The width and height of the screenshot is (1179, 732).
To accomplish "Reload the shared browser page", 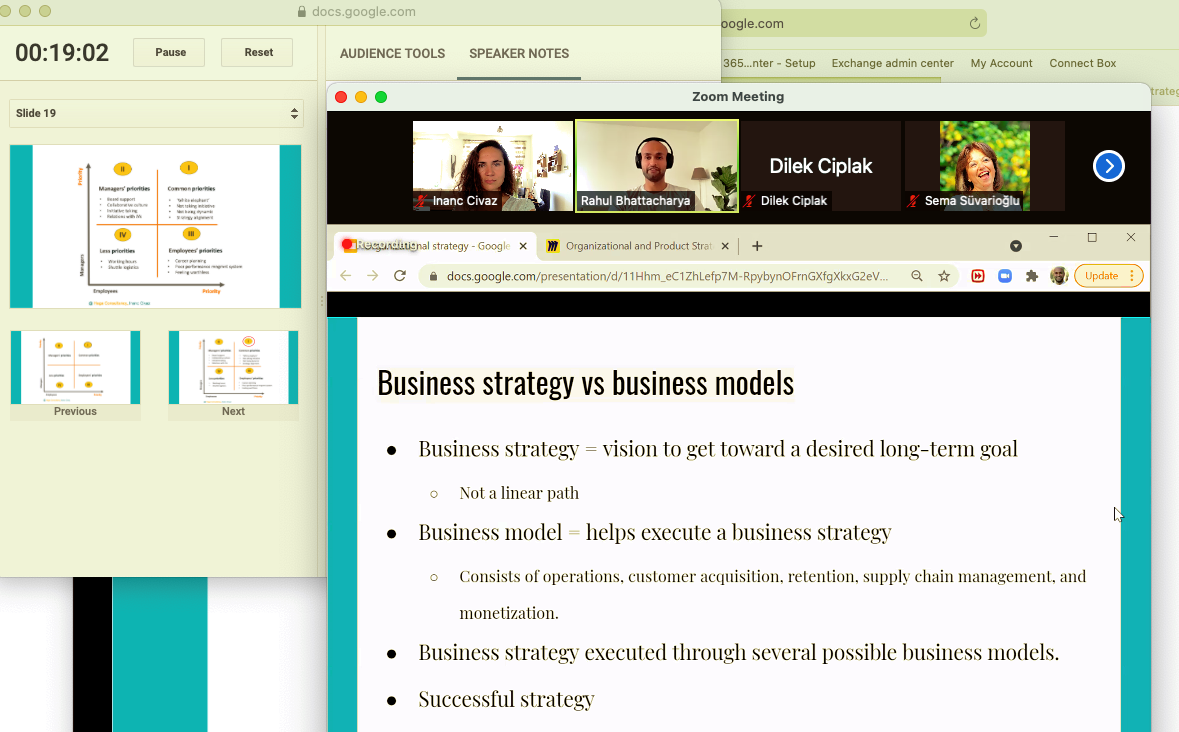I will [400, 276].
